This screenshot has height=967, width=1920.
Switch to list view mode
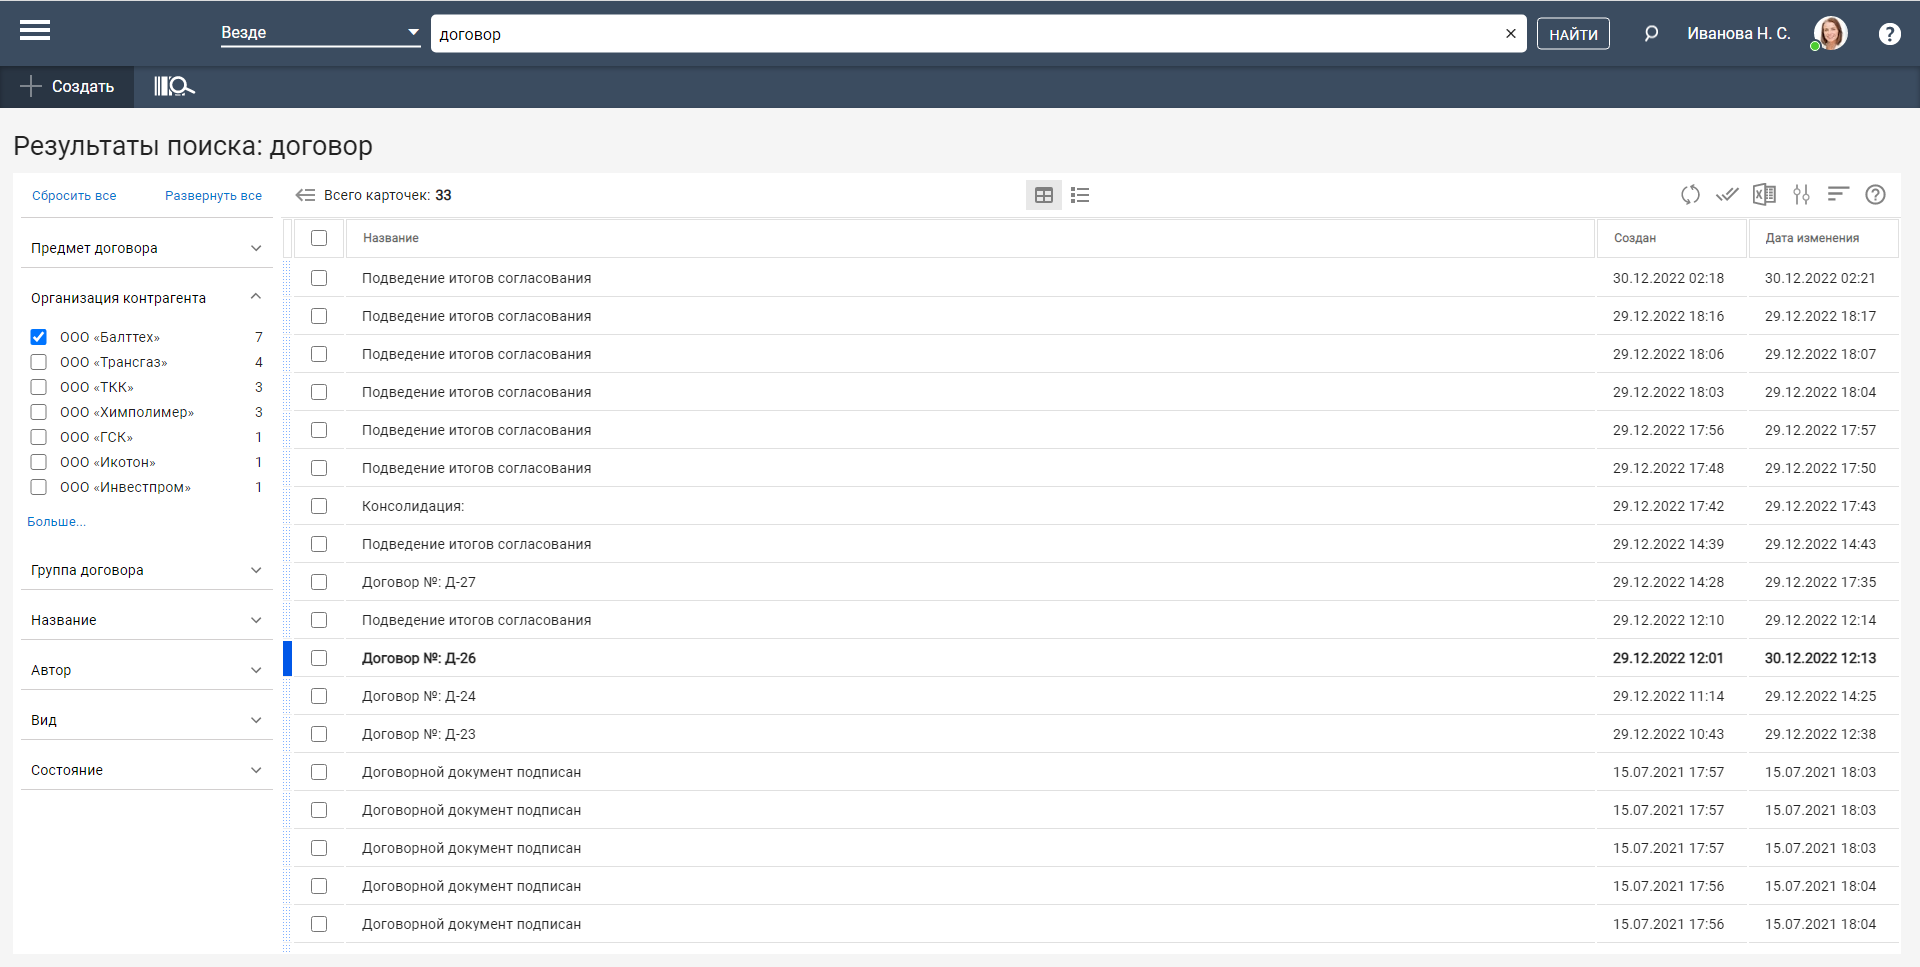coord(1080,195)
